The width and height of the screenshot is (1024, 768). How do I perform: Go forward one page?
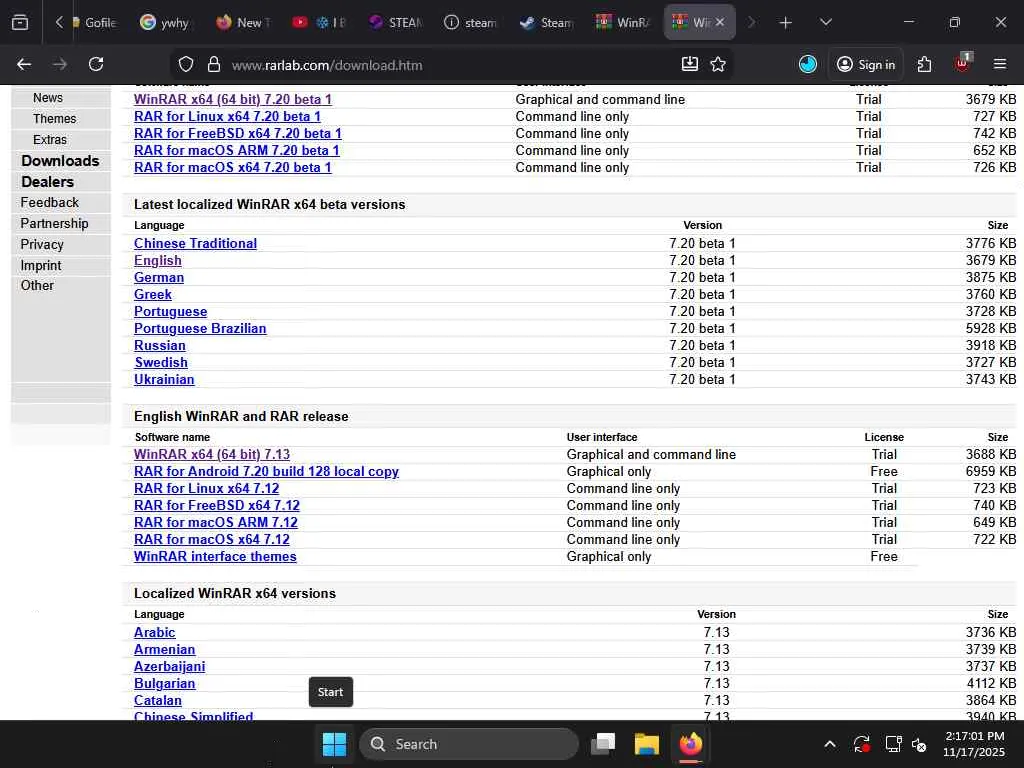click(60, 64)
